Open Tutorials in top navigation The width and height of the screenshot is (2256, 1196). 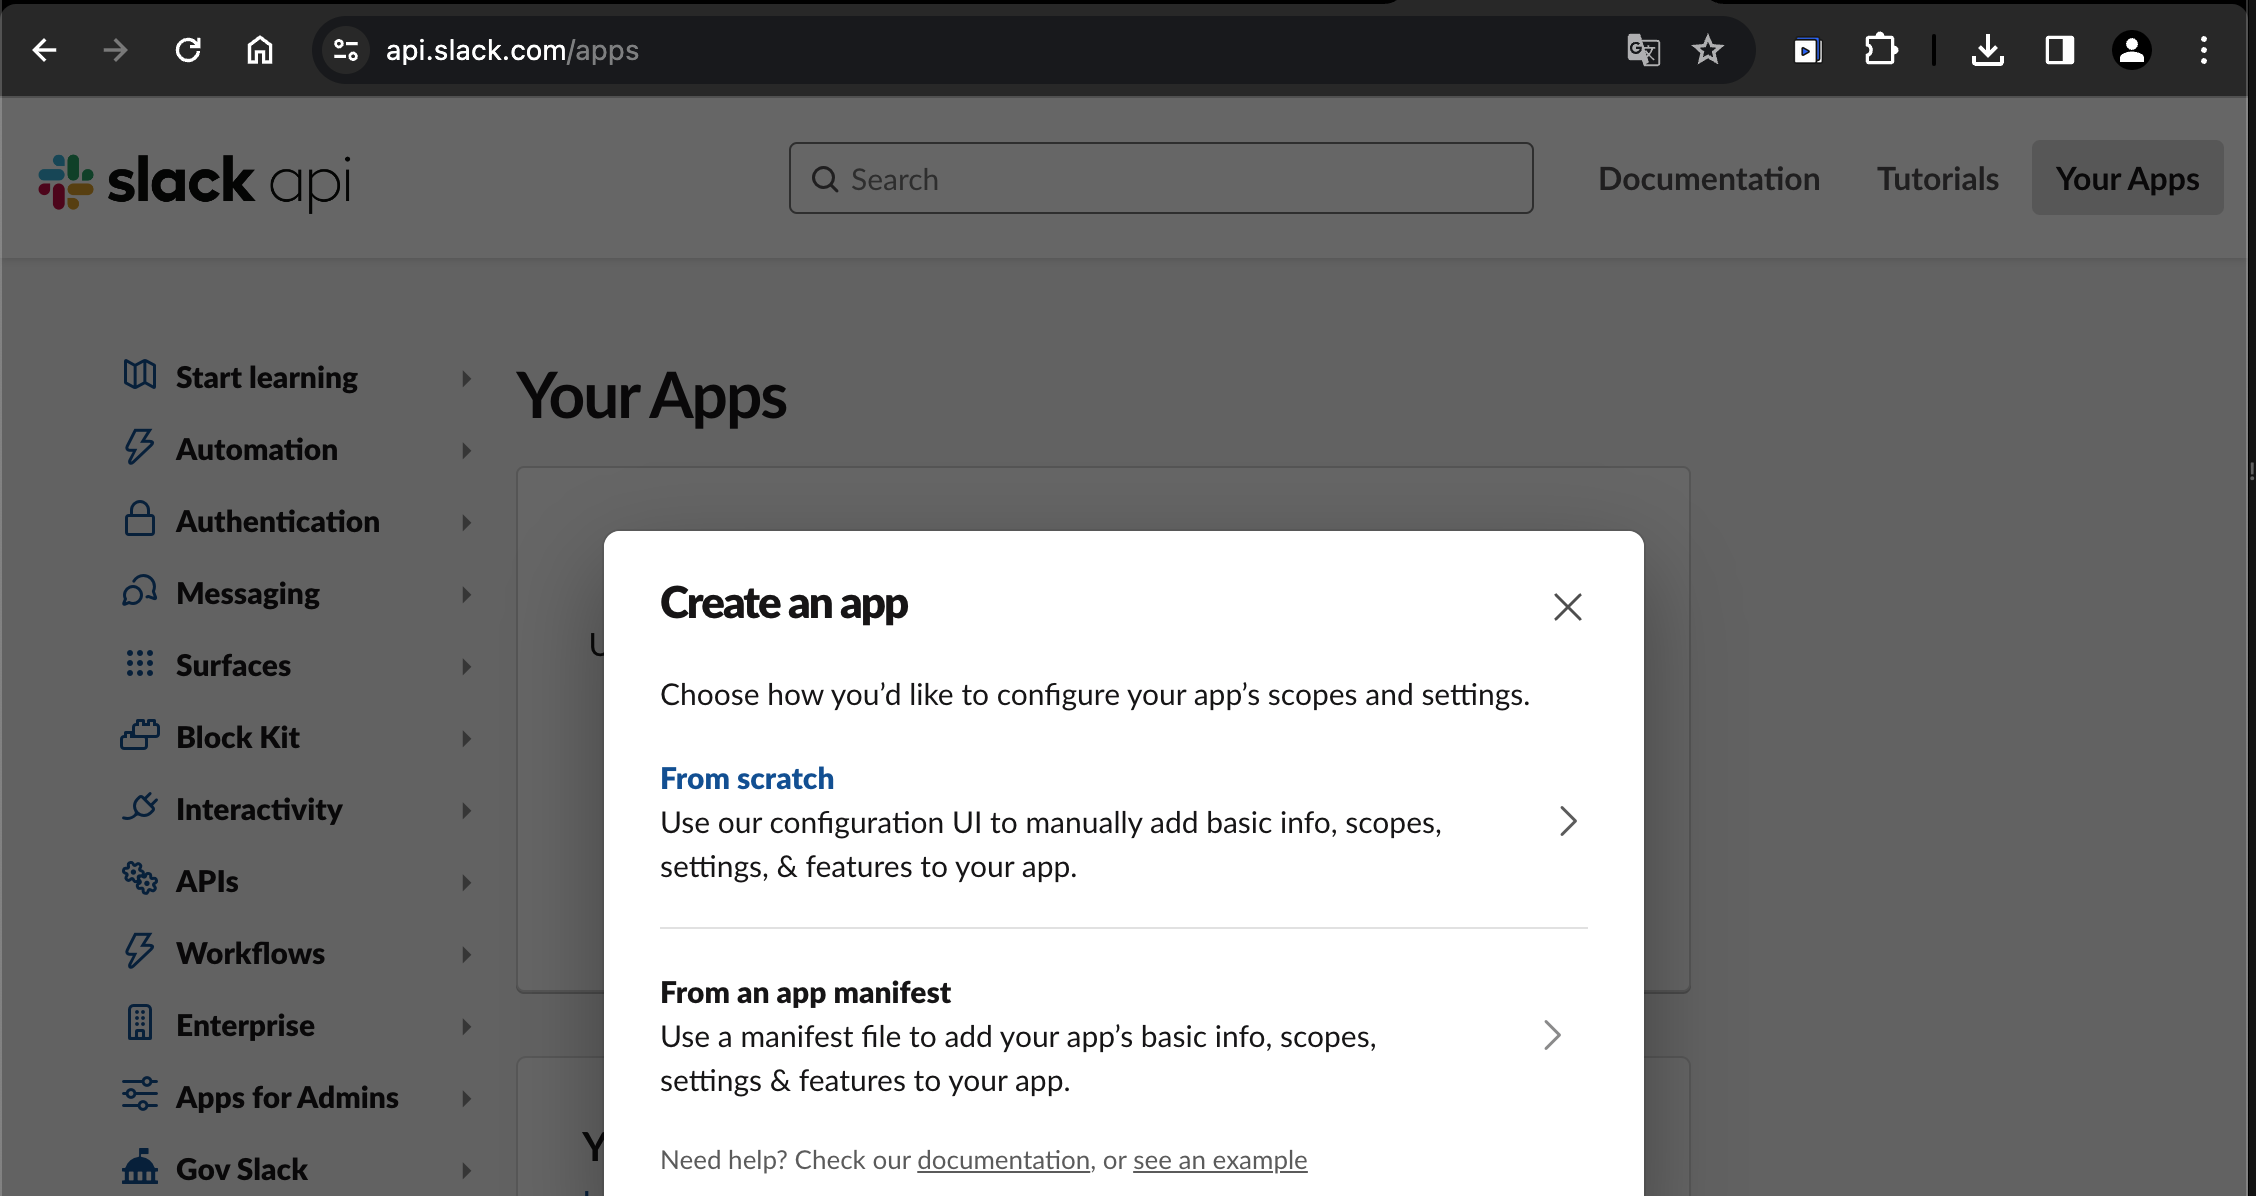pos(1938,178)
